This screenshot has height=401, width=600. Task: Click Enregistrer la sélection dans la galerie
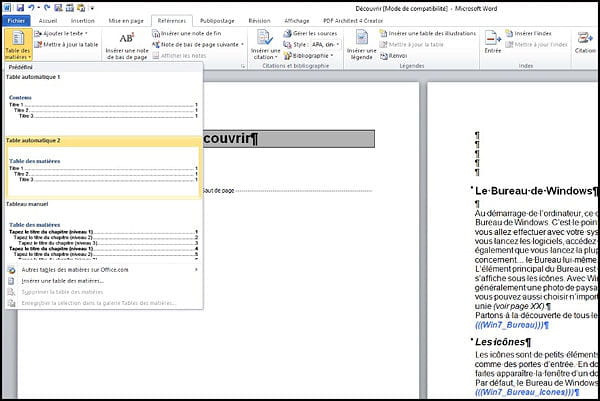103,303
